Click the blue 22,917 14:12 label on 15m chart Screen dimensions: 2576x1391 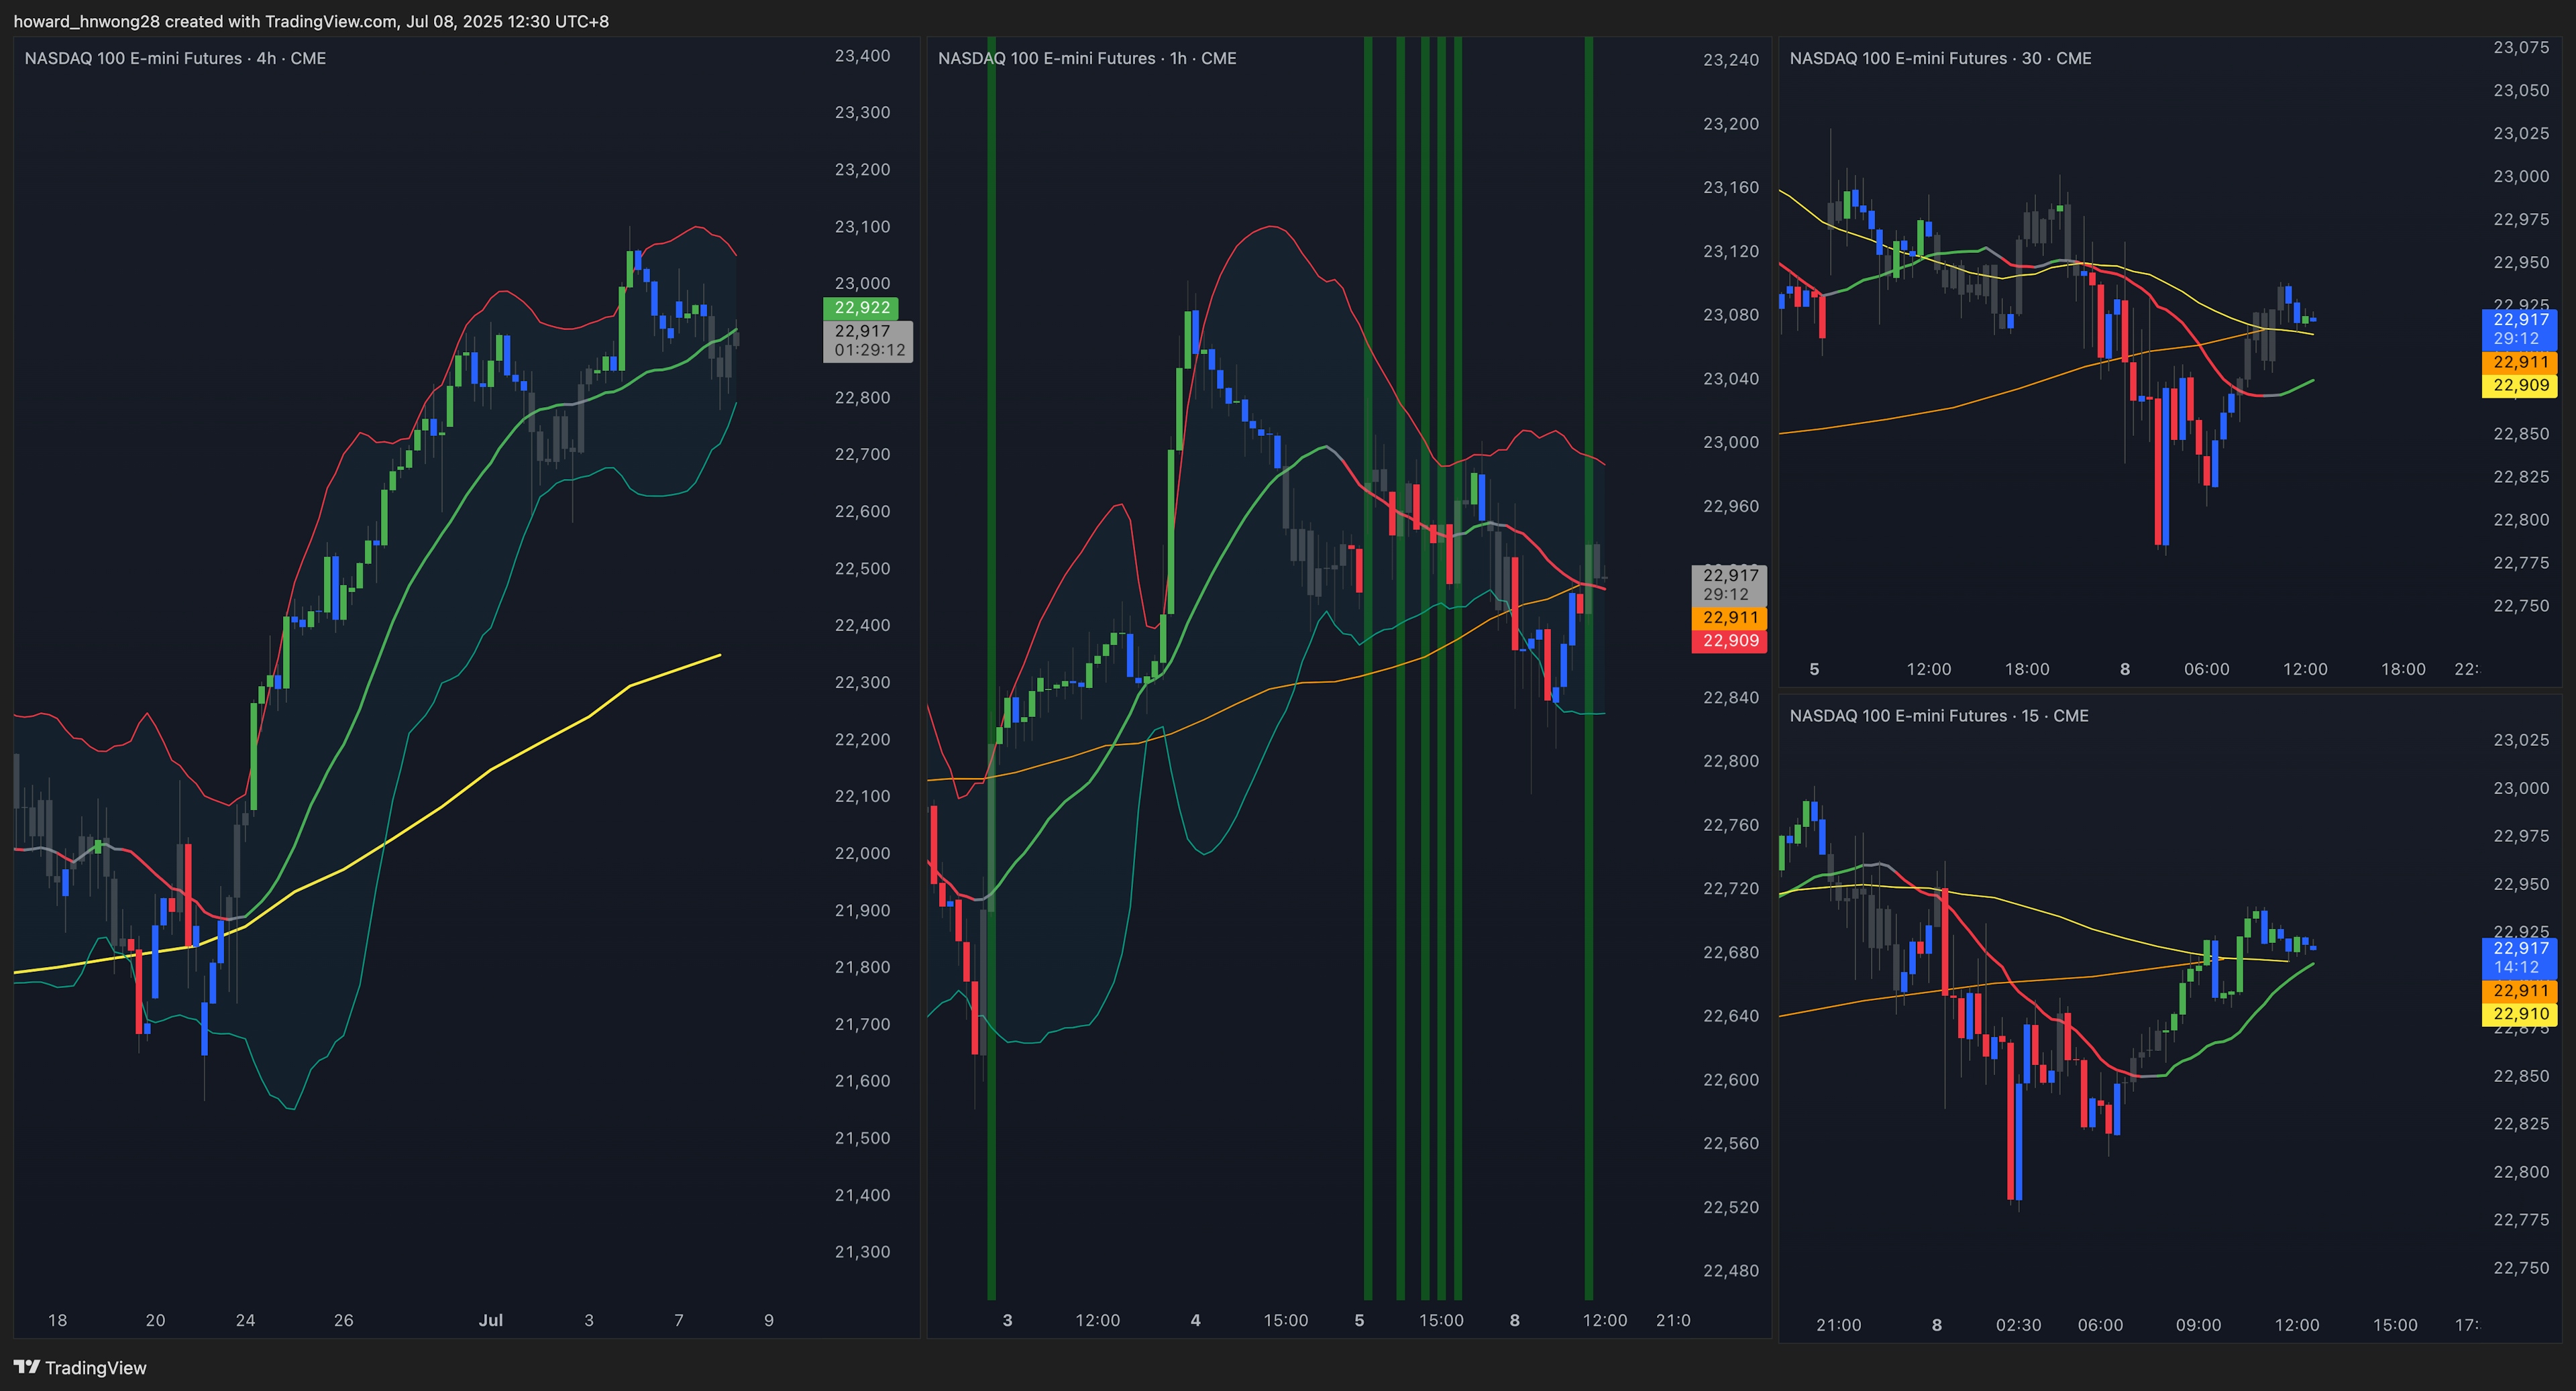[2520, 958]
